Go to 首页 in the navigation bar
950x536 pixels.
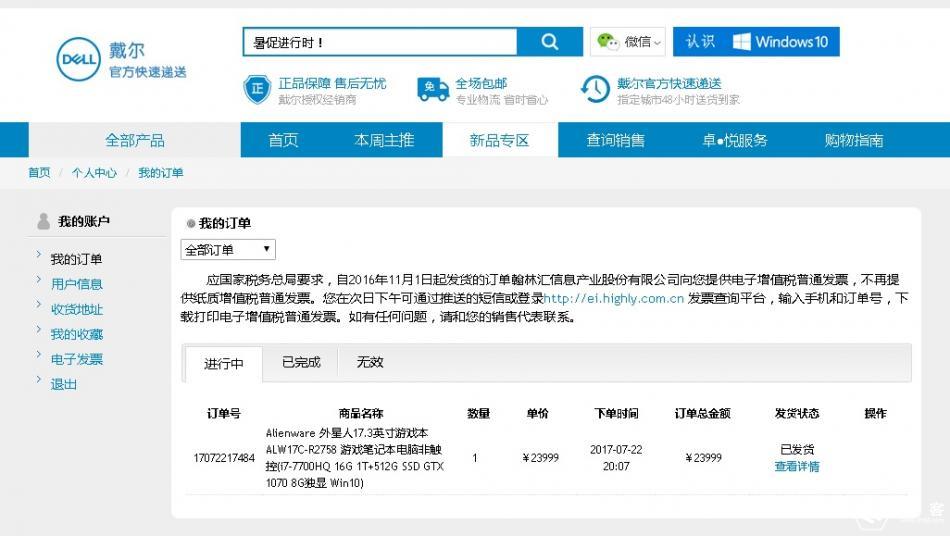point(283,140)
